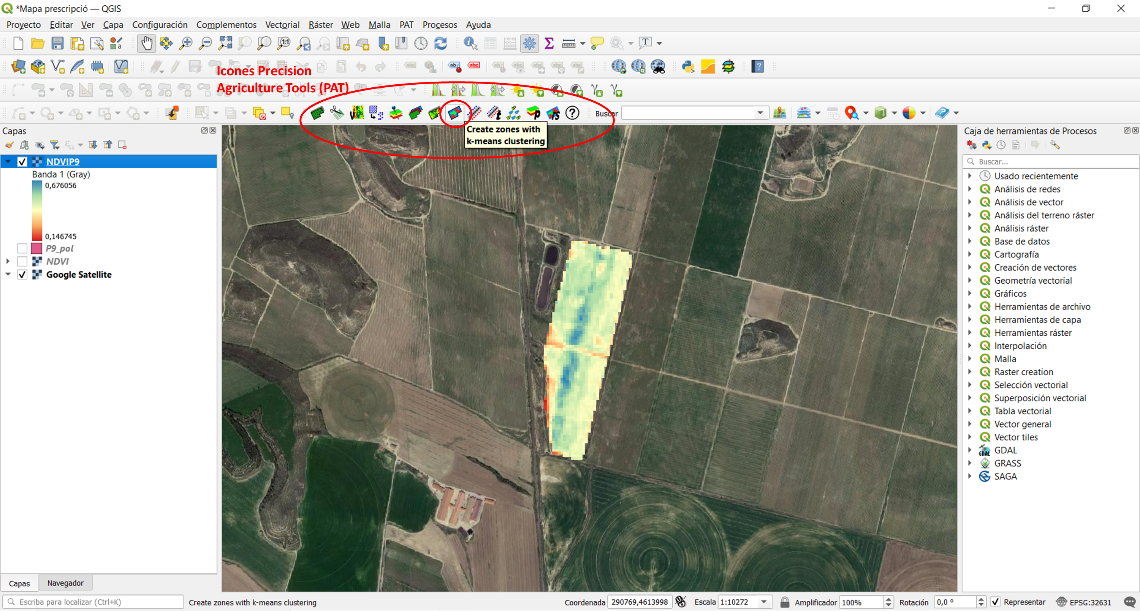The height and width of the screenshot is (611, 1140).
Task: Open the Complementos menu
Action: 226,24
